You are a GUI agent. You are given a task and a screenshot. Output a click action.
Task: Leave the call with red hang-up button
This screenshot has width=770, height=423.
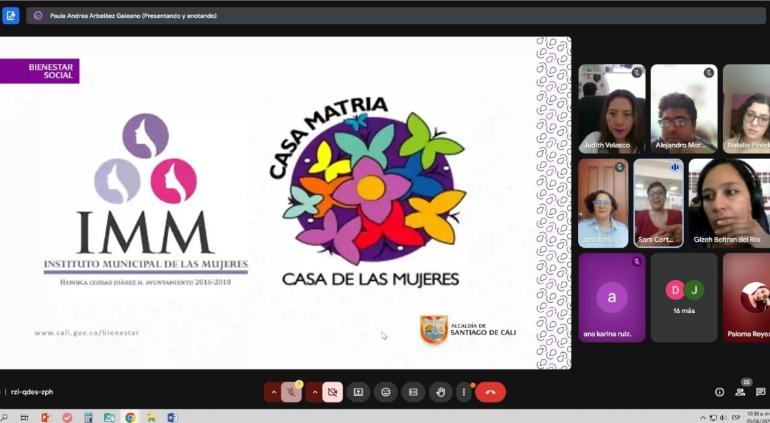(x=490, y=392)
